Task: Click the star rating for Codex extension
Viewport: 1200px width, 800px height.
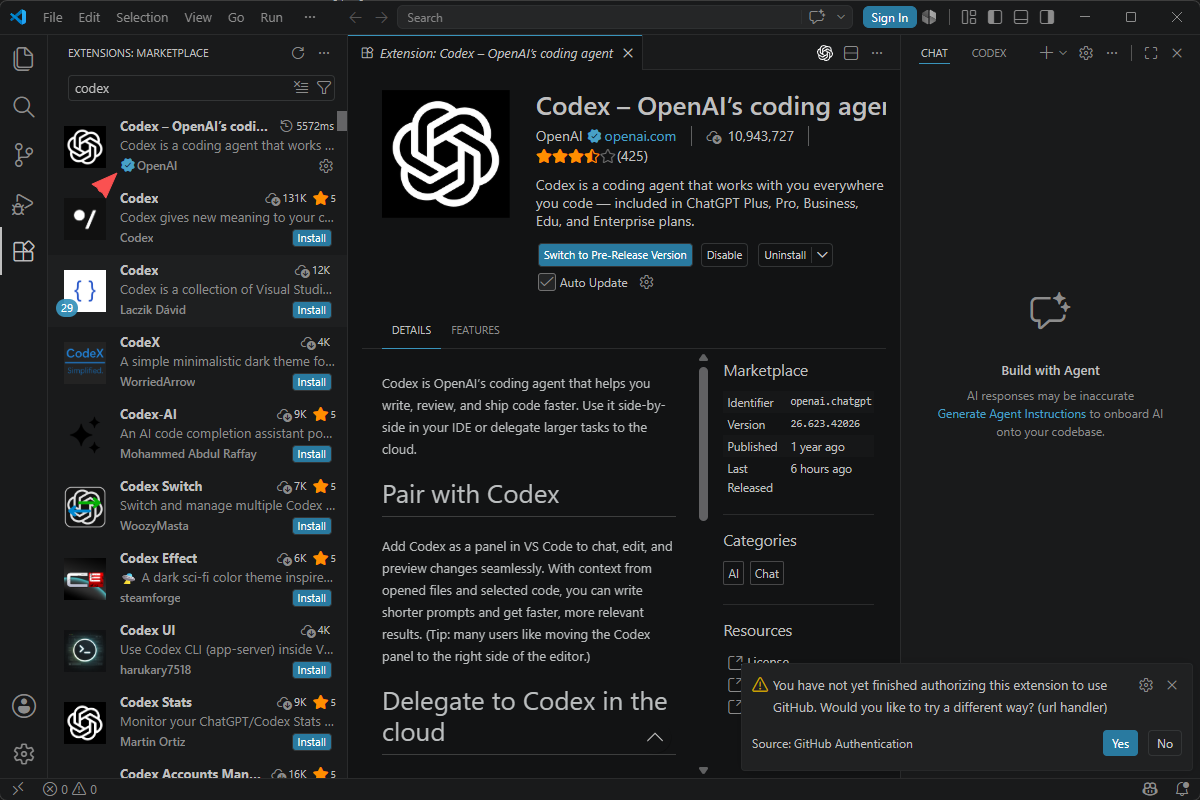Action: pos(575,156)
